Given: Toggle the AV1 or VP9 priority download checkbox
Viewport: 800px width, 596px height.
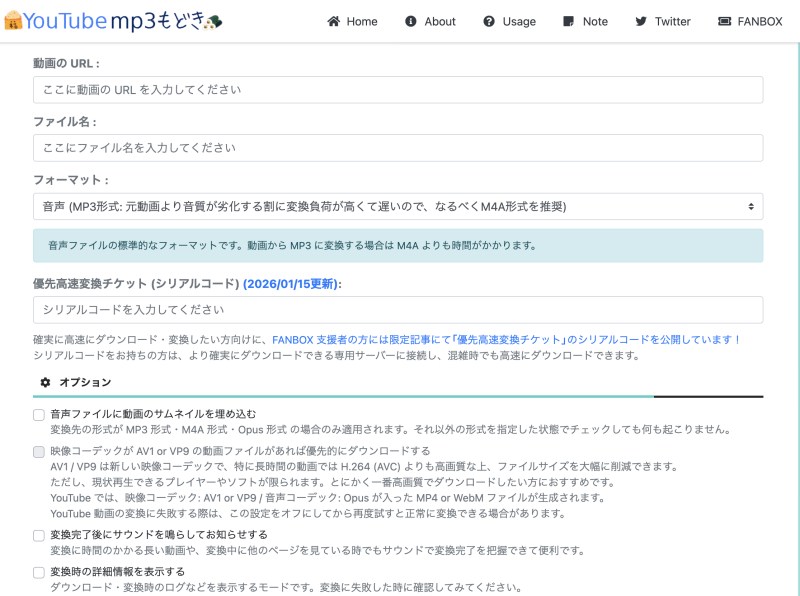Looking at the screenshot, I should [39, 452].
